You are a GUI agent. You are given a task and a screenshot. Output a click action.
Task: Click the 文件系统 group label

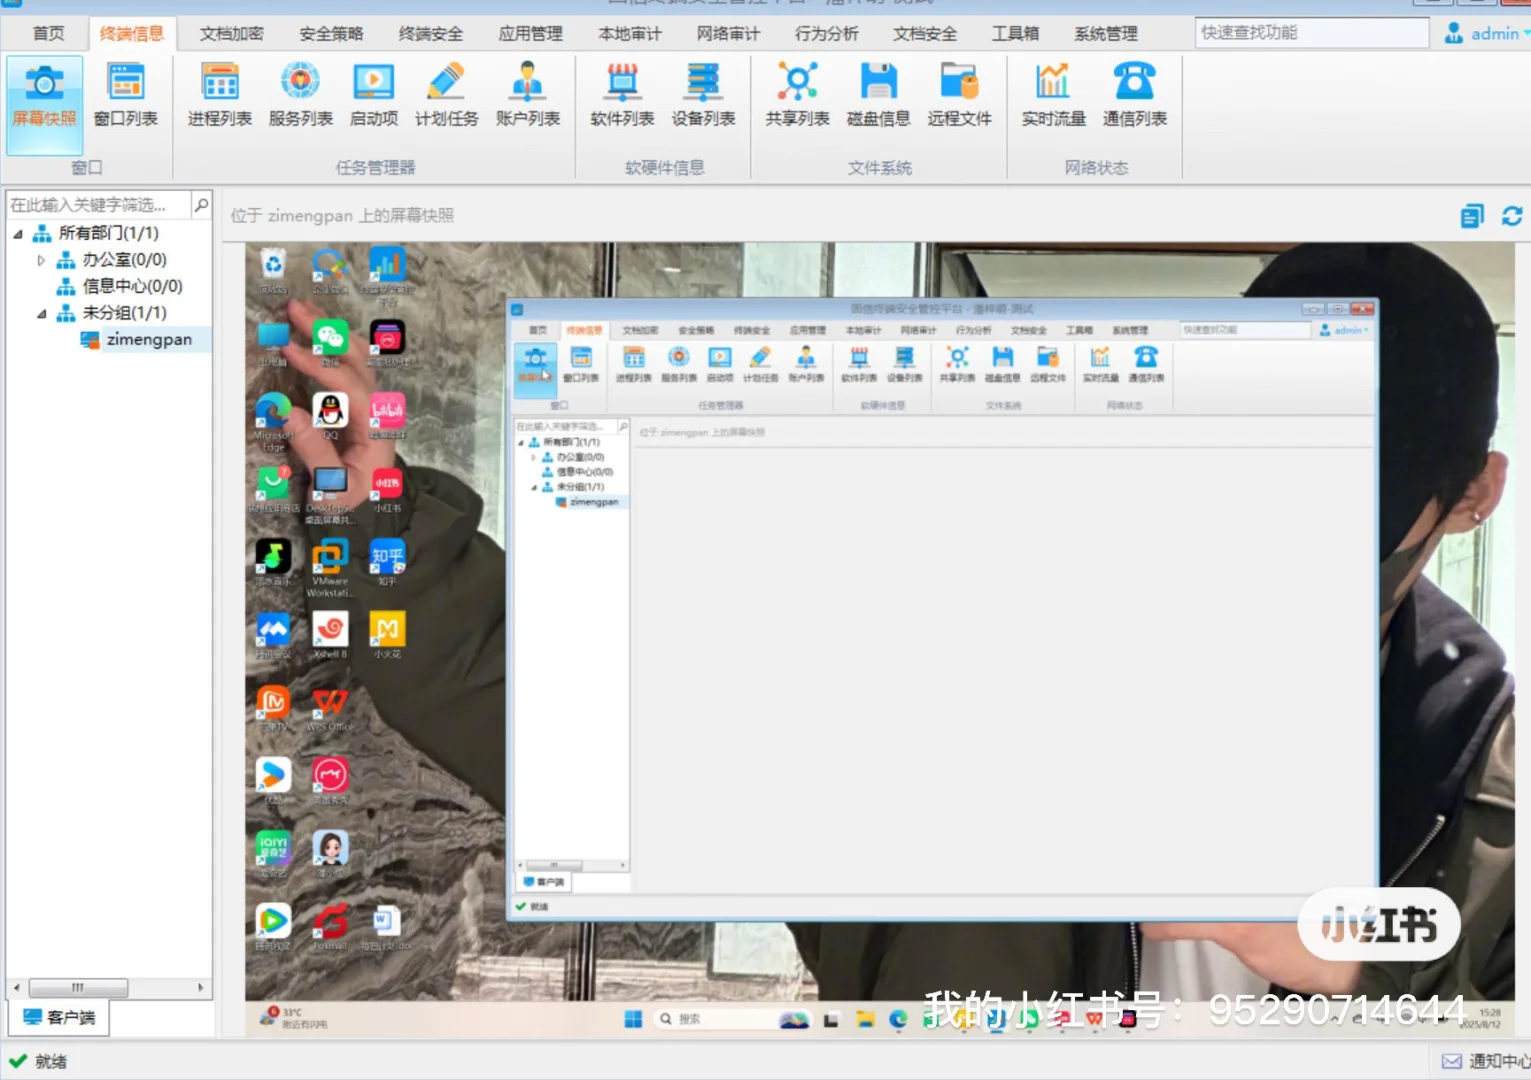(x=879, y=168)
